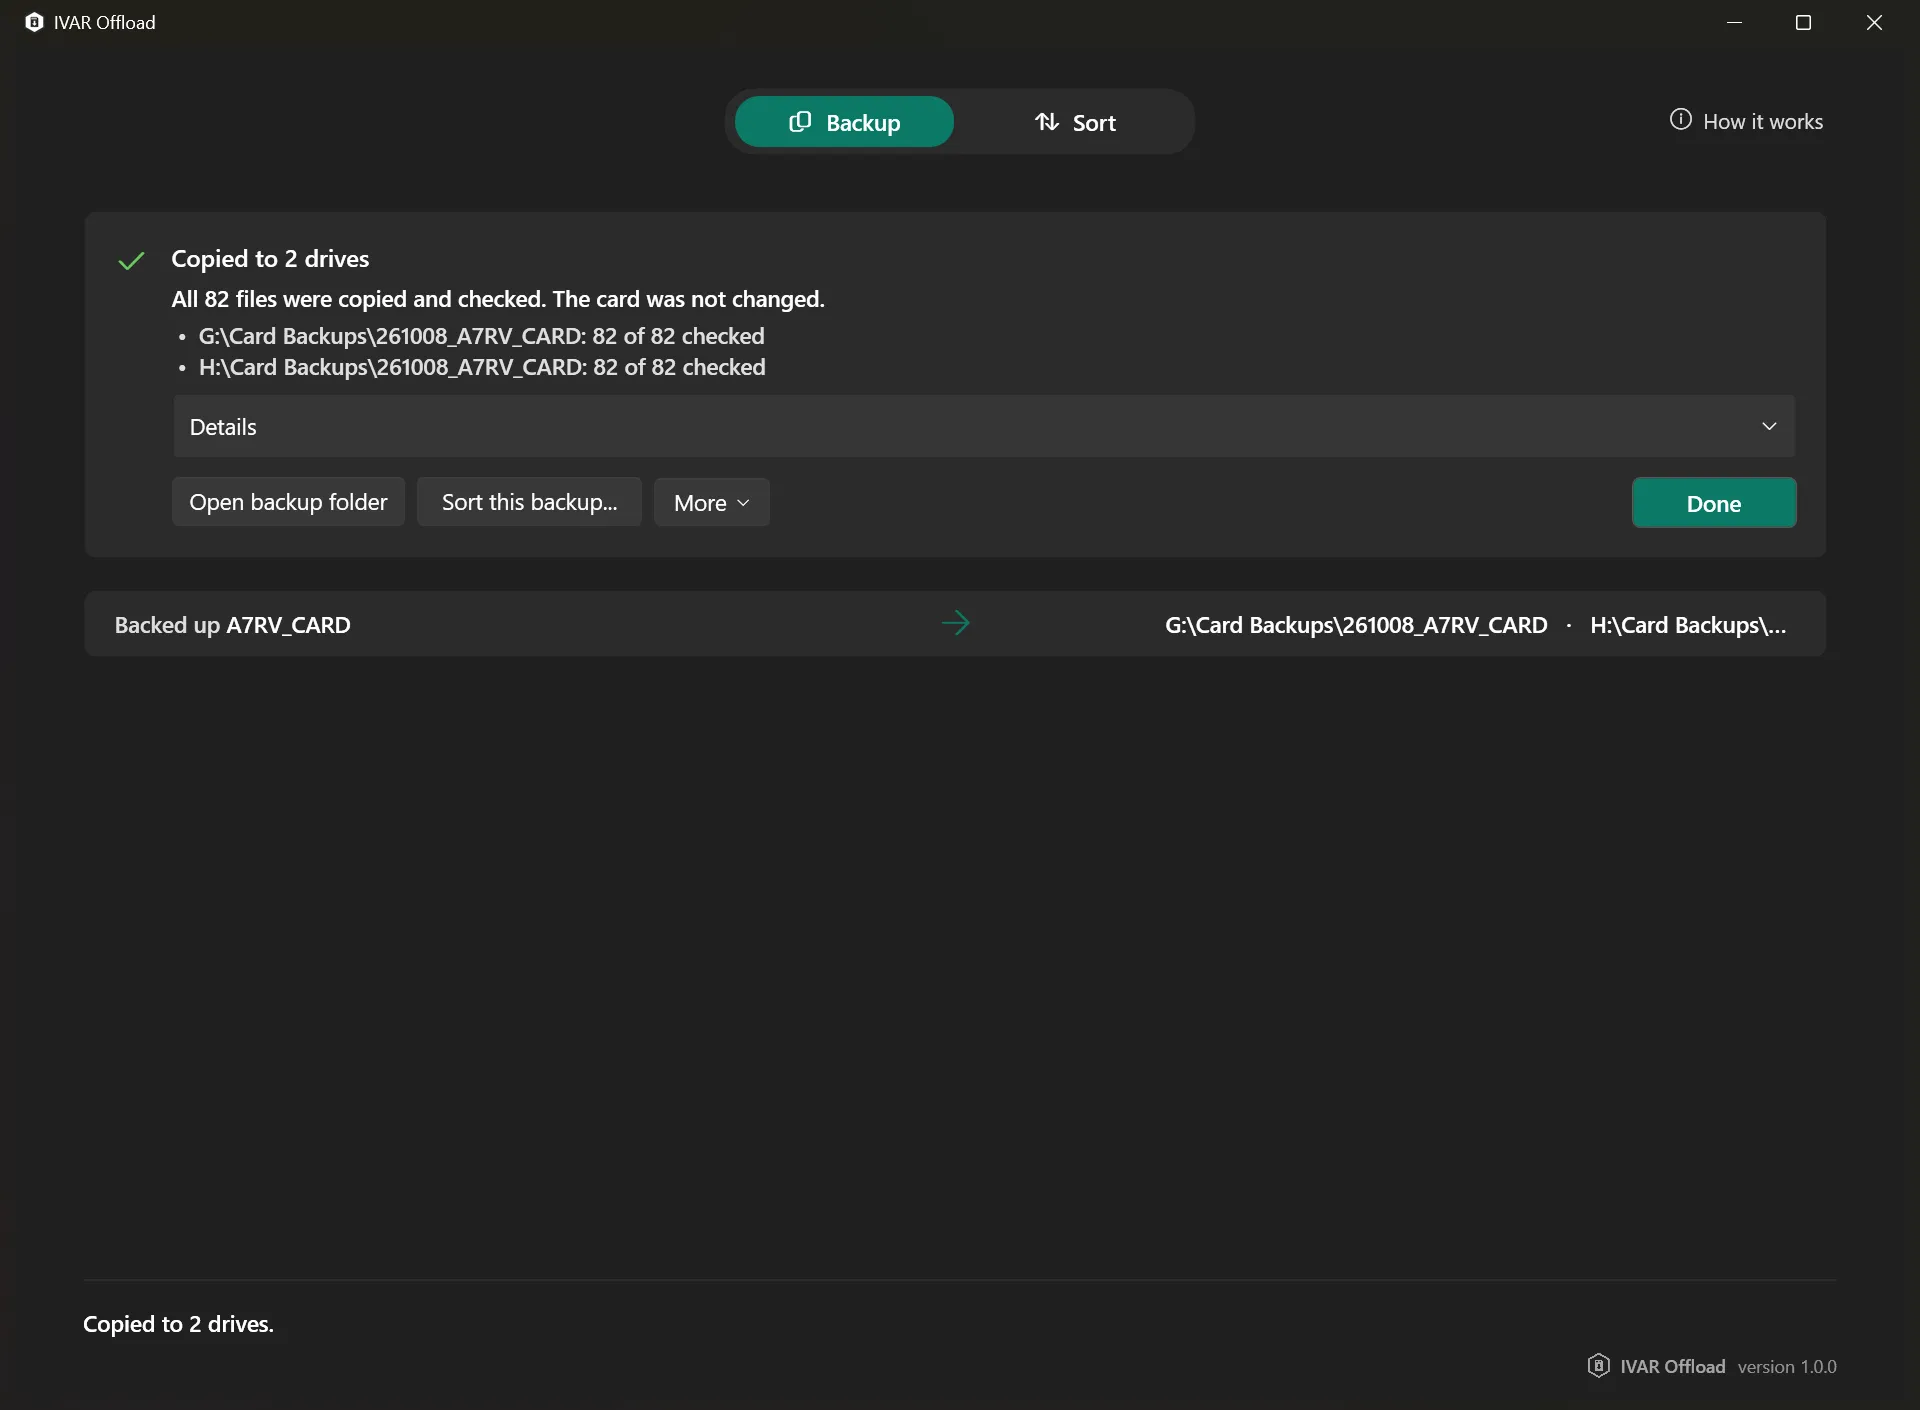
Task: Switch to the Backup tab
Action: (844, 122)
